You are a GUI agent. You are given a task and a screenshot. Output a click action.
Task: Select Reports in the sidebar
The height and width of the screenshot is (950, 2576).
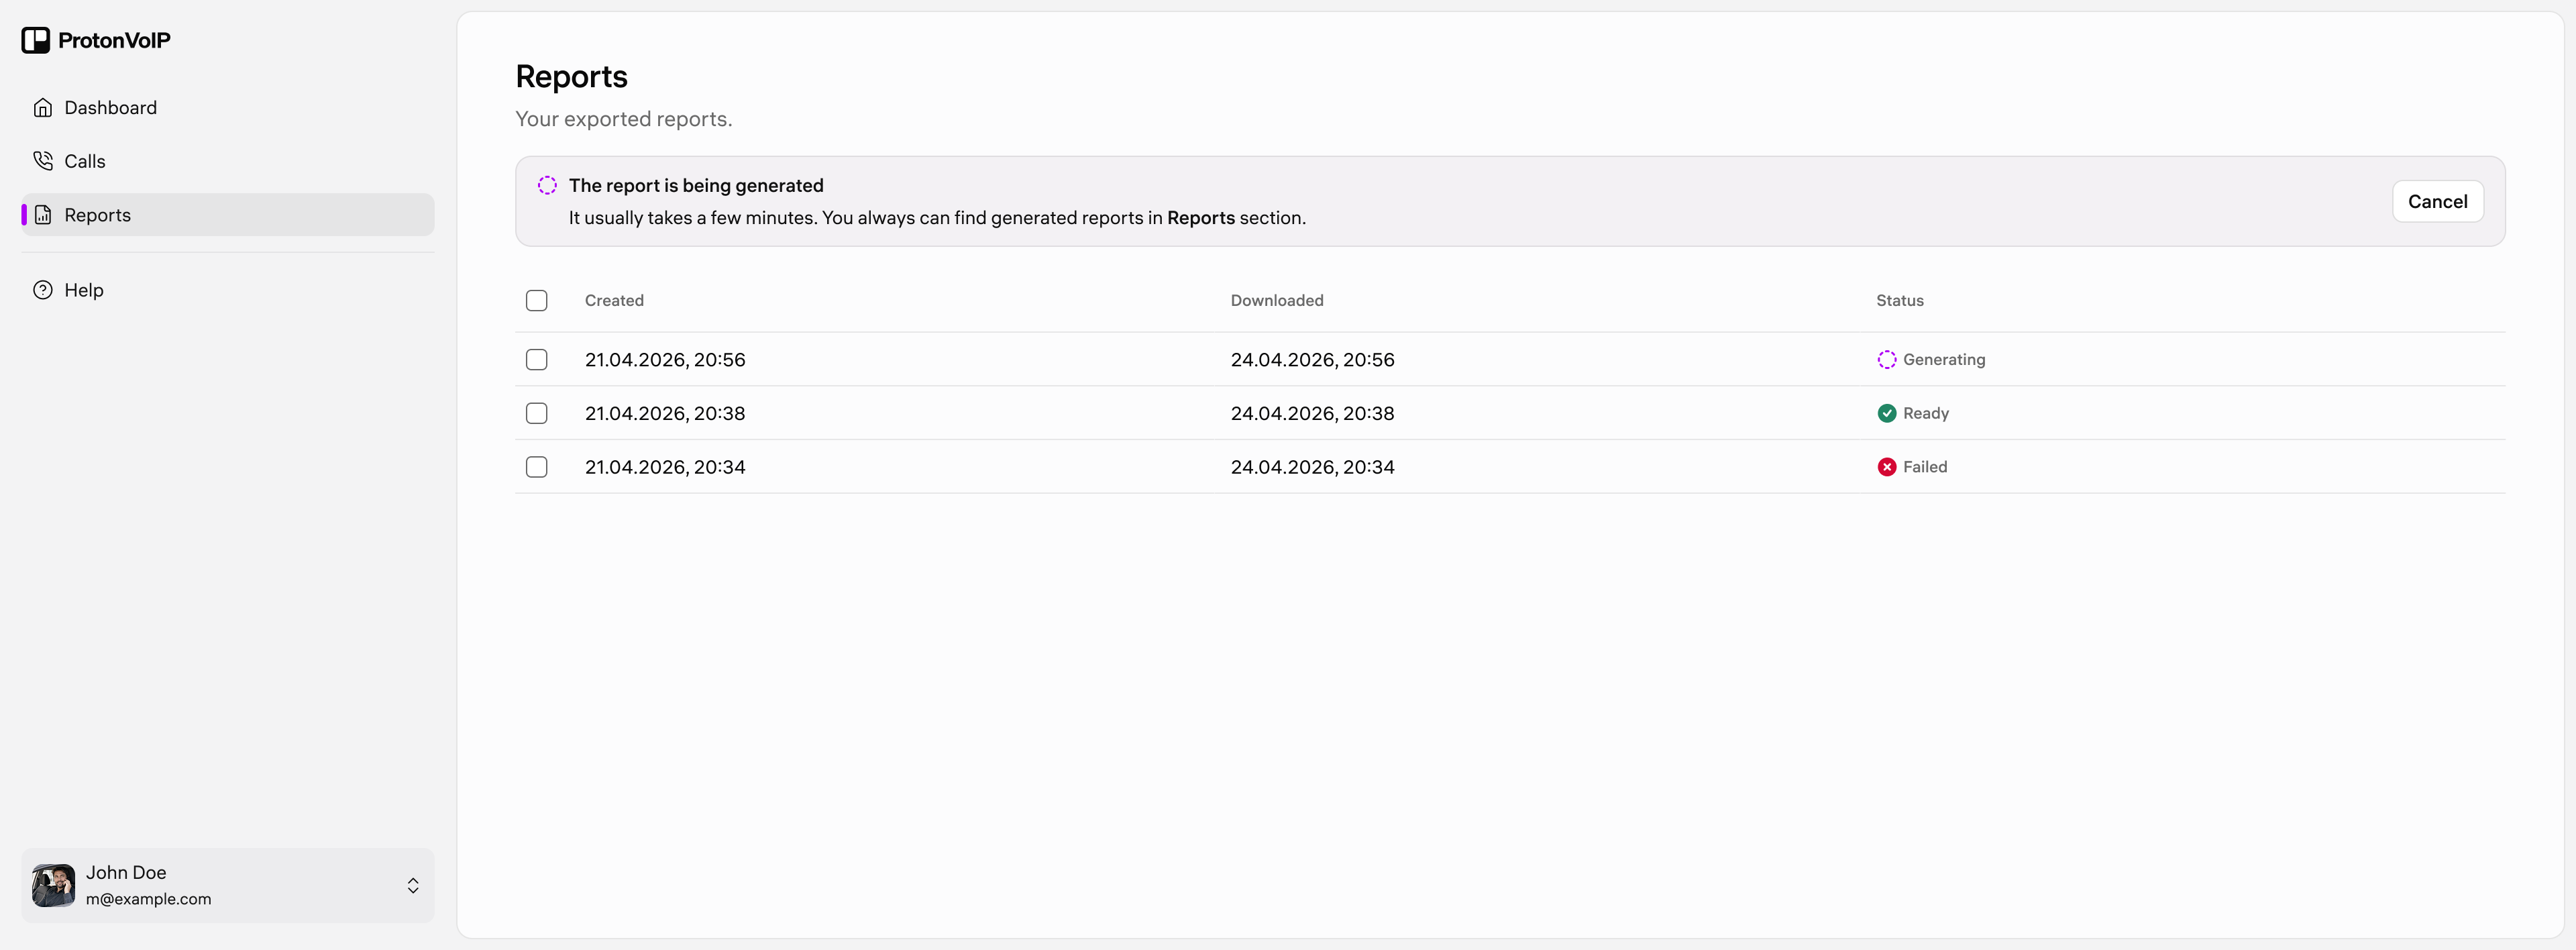click(x=228, y=215)
